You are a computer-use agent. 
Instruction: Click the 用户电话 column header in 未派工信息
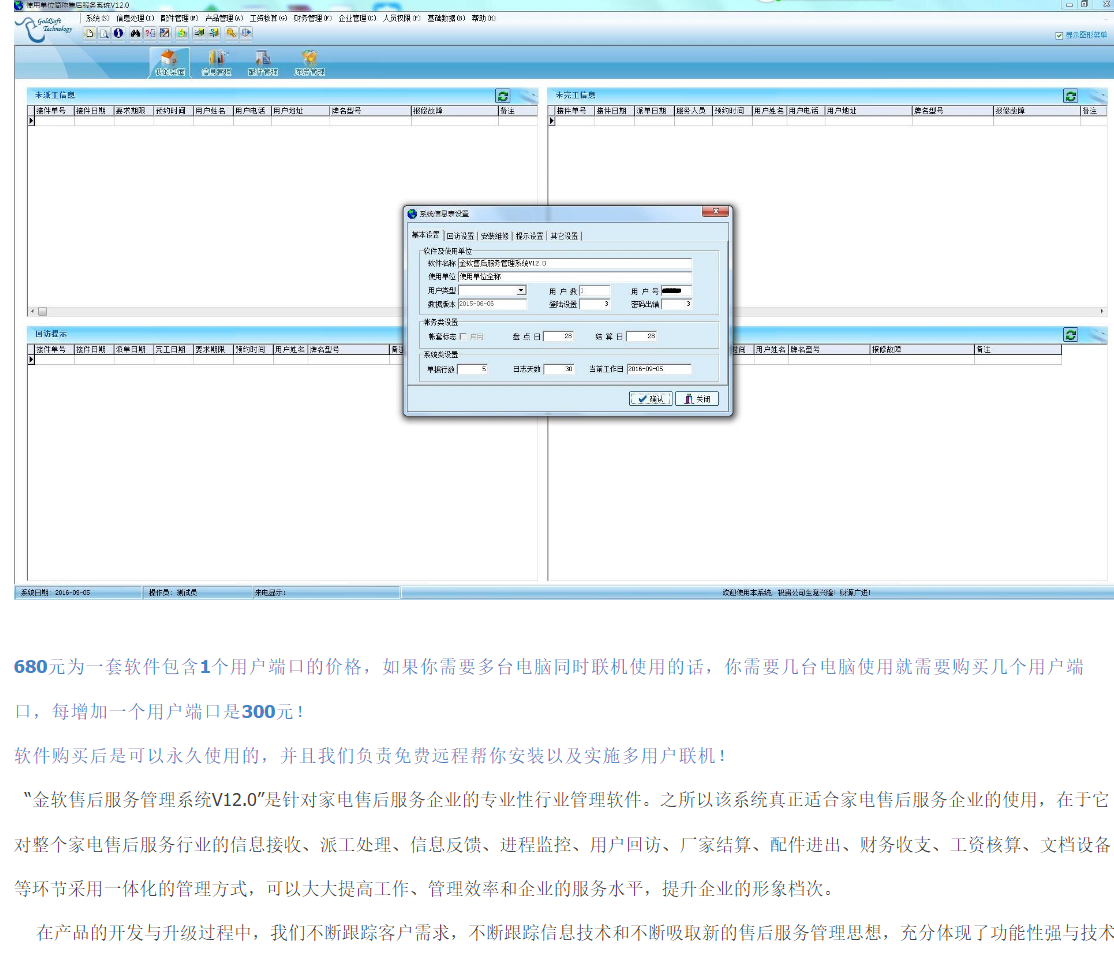pos(252,112)
